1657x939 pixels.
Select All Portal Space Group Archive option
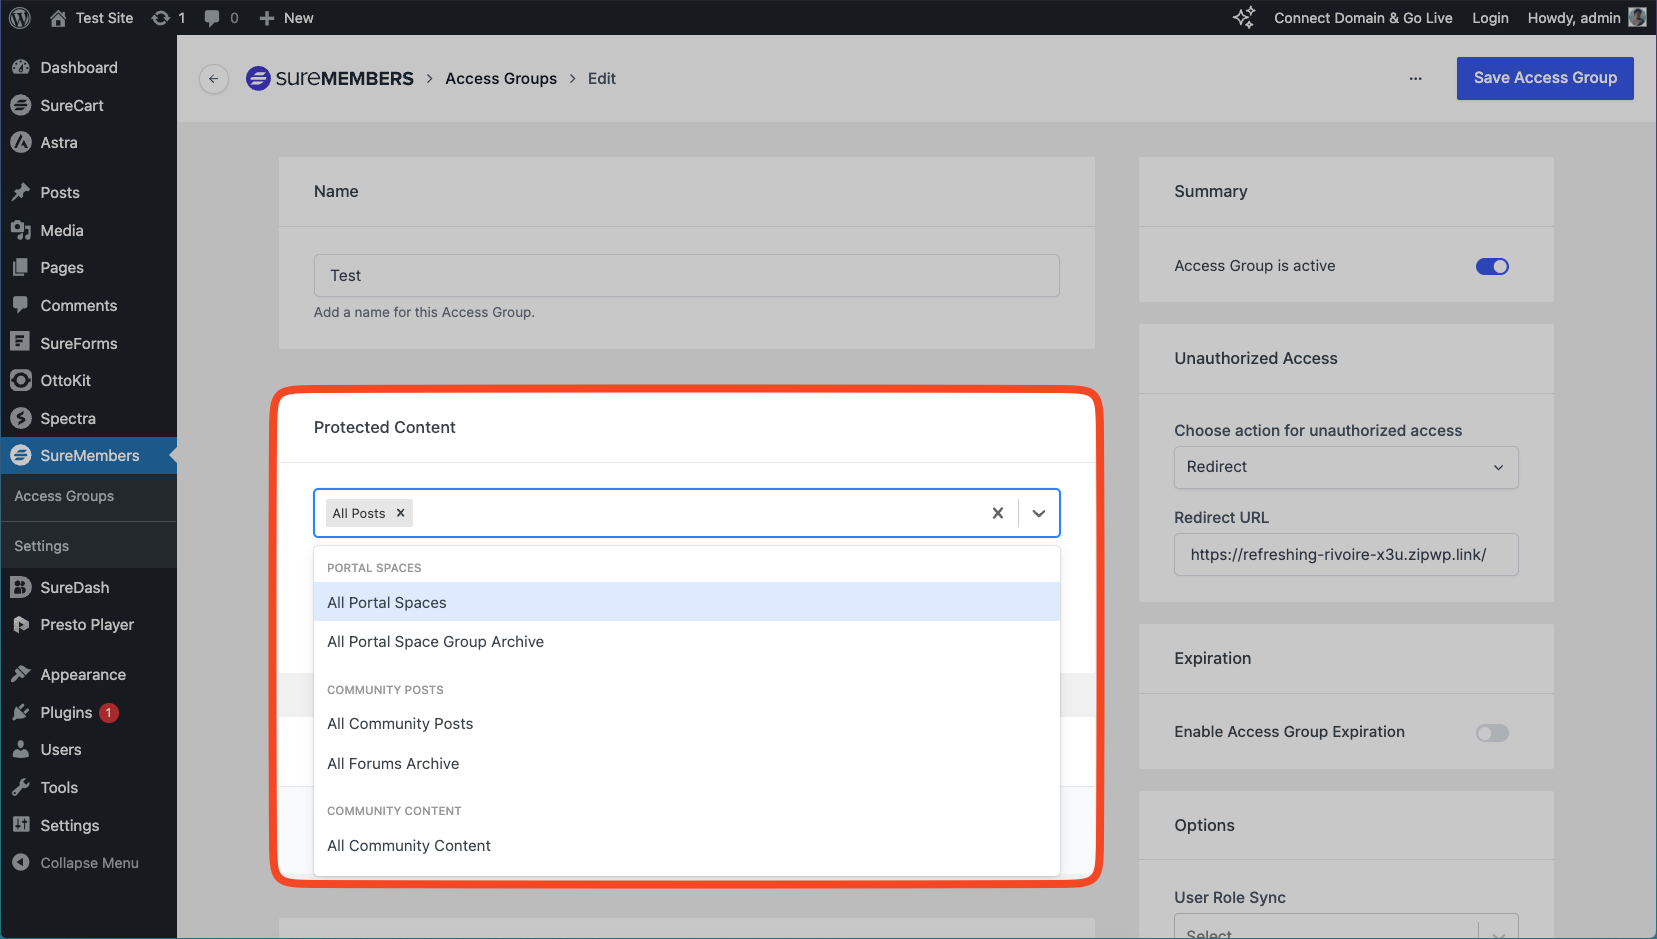click(x=687, y=642)
